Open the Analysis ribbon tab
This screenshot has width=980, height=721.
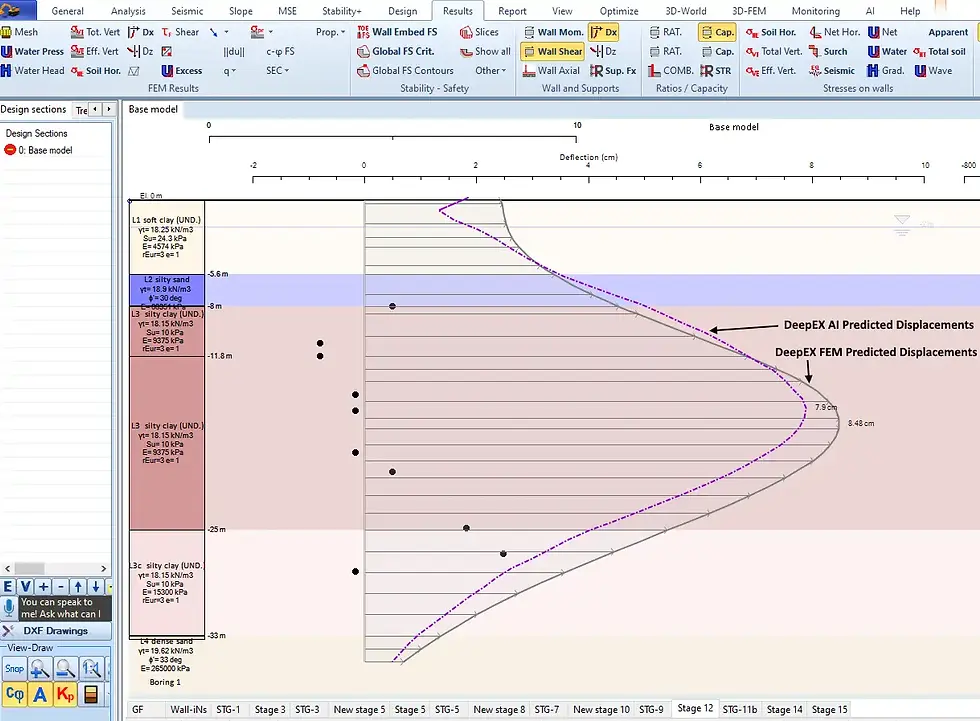[x=128, y=11]
